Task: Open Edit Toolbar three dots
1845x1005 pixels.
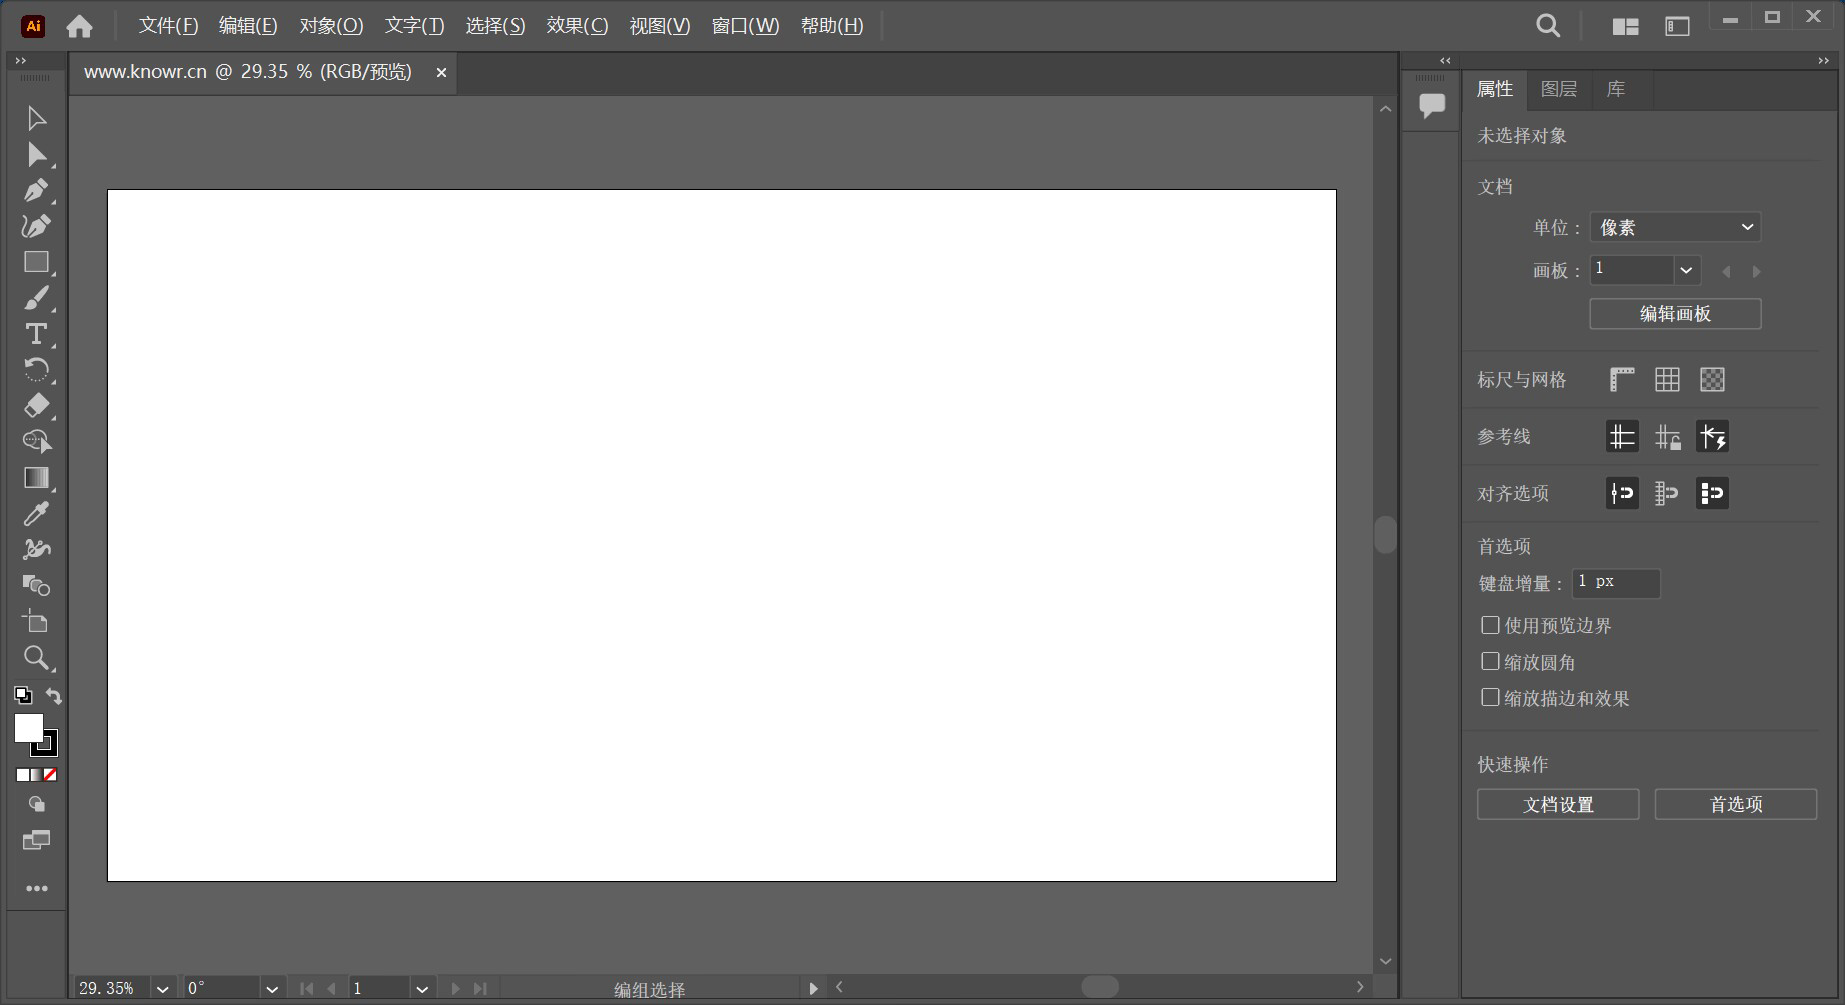Action: pos(37,888)
